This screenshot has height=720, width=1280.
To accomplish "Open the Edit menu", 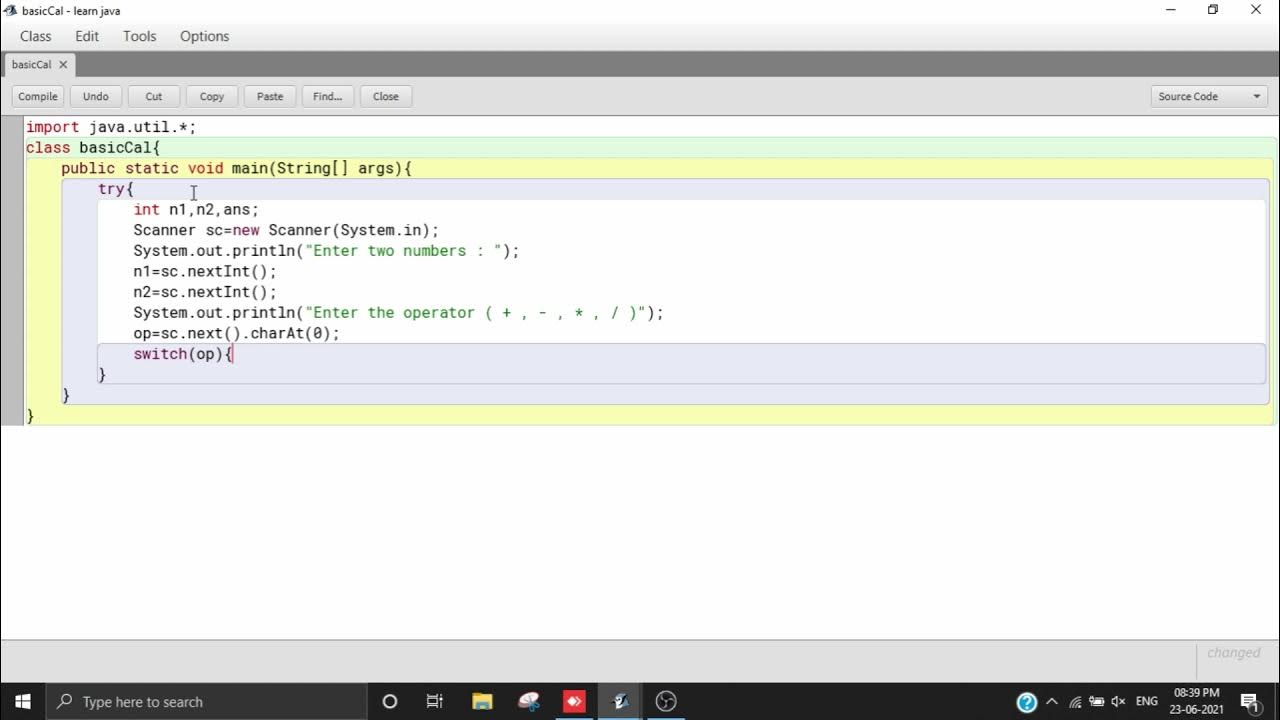I will [x=87, y=36].
